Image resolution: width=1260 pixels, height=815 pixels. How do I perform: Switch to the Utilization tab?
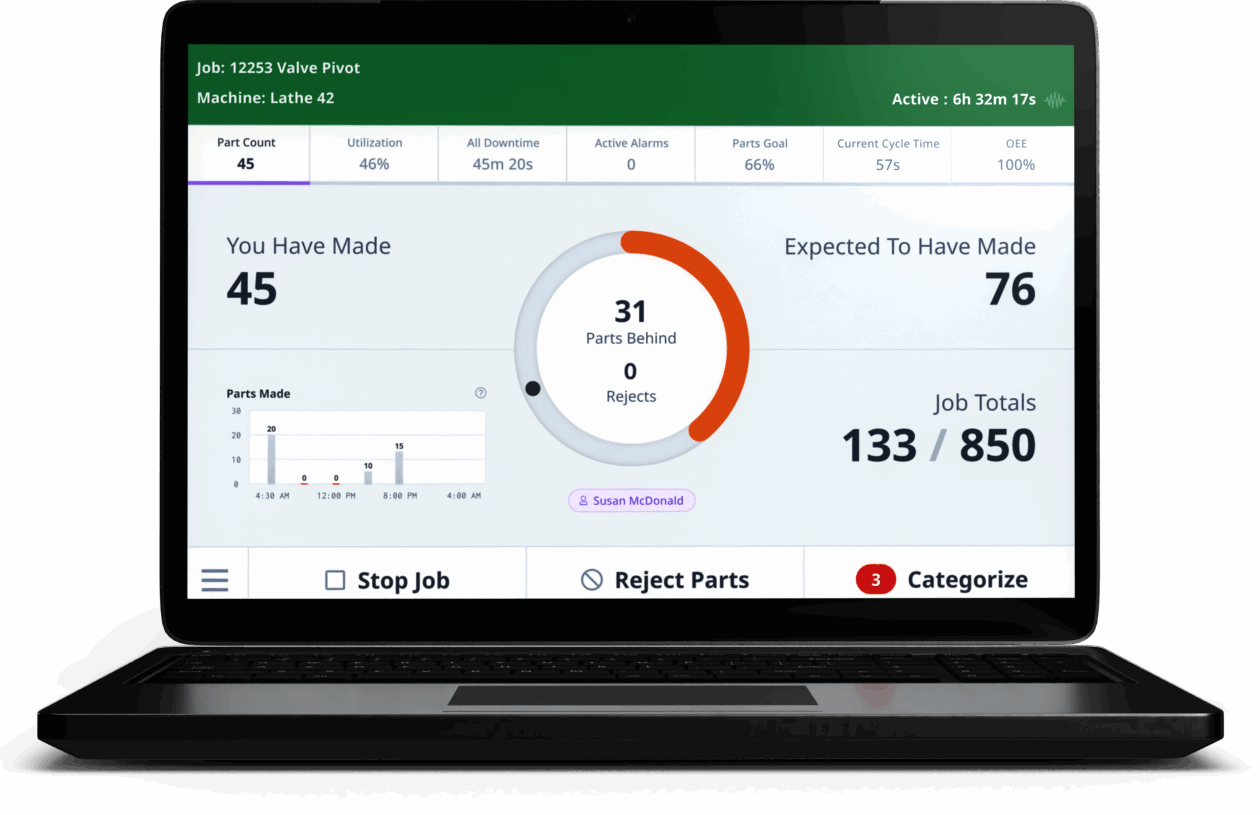pos(373,153)
